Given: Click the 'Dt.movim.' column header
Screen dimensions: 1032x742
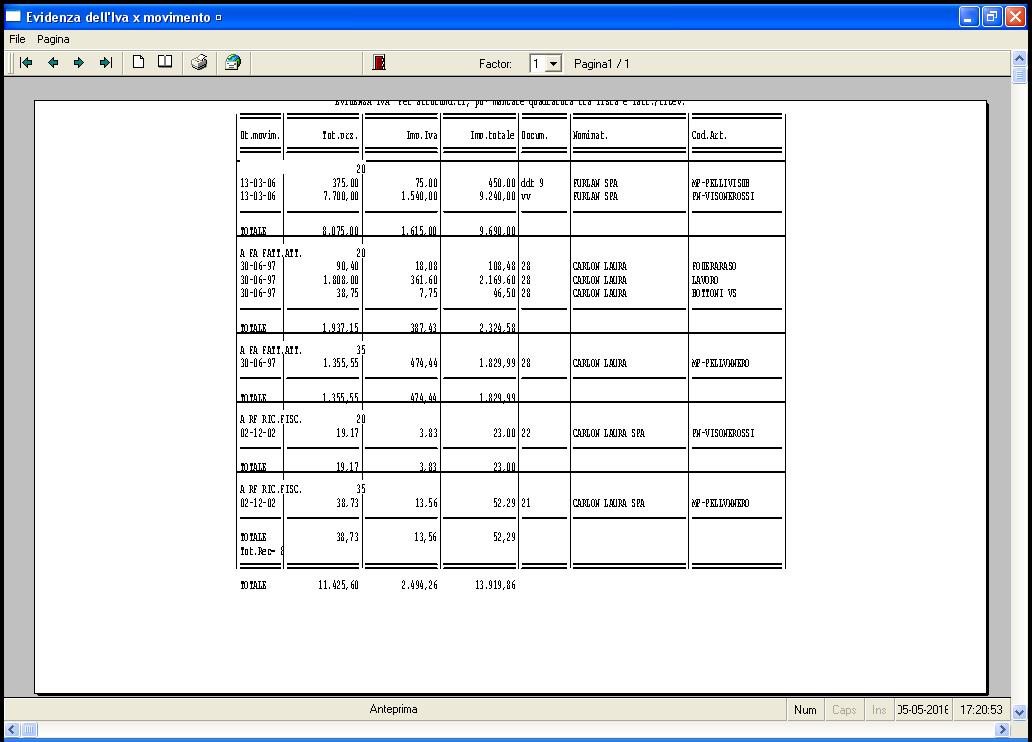Looking at the screenshot, I should (260, 135).
